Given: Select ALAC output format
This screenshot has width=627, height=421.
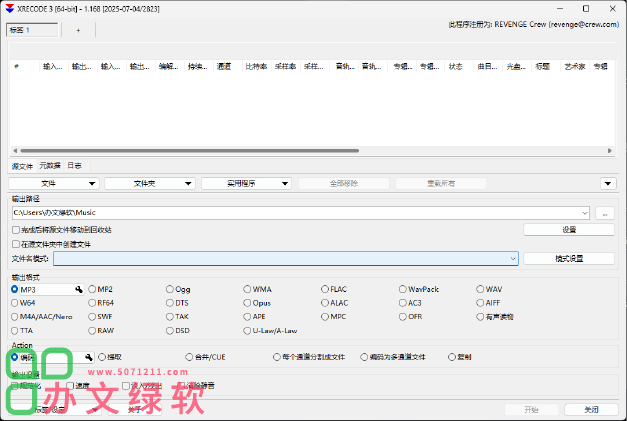Looking at the screenshot, I should coord(335,303).
